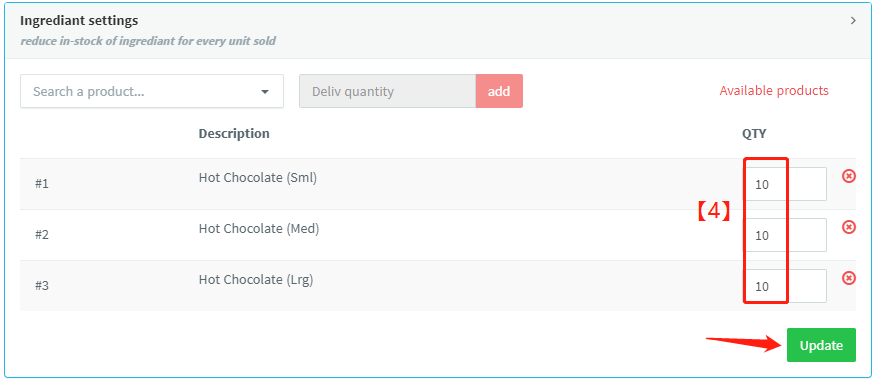
Task: Click the Ingrediant settings panel title
Action: tap(79, 21)
